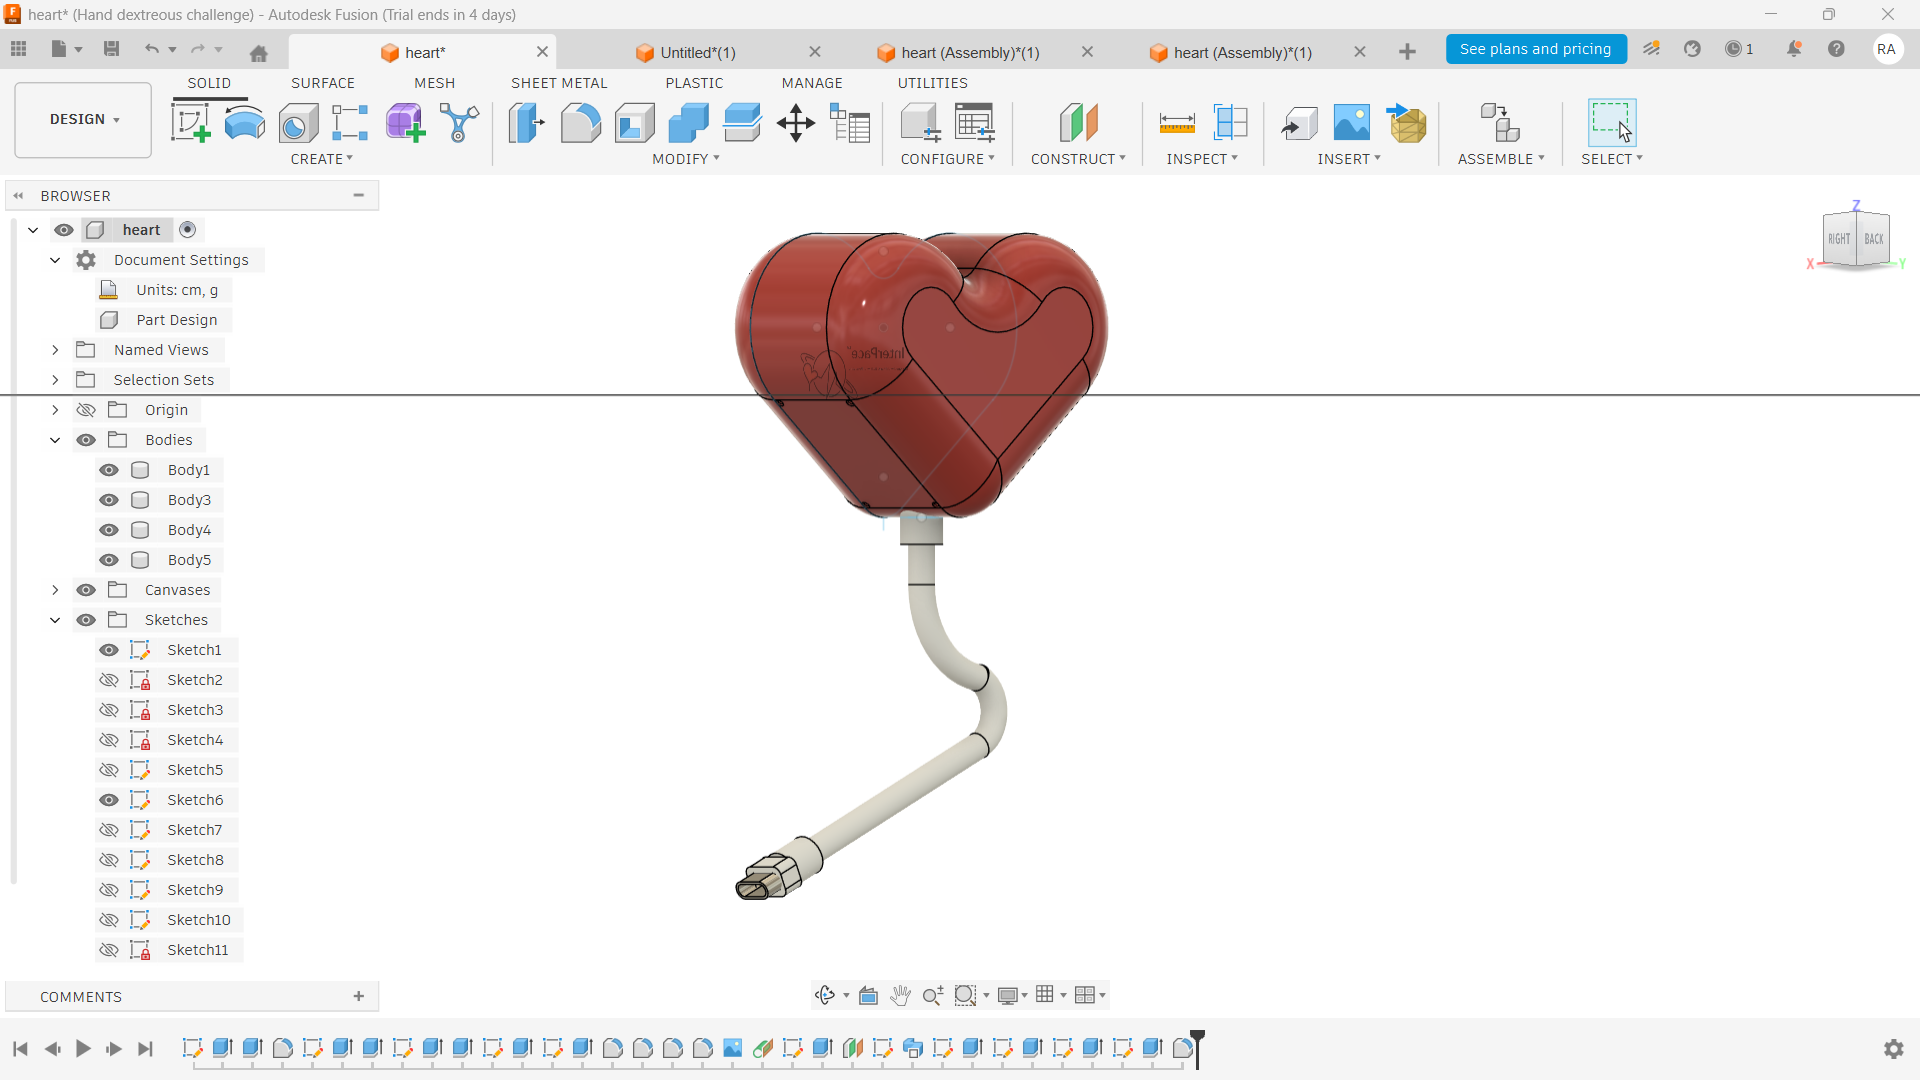This screenshot has width=1920, height=1080.
Task: Open the Insert Canvas image icon
Action: click(x=1351, y=123)
